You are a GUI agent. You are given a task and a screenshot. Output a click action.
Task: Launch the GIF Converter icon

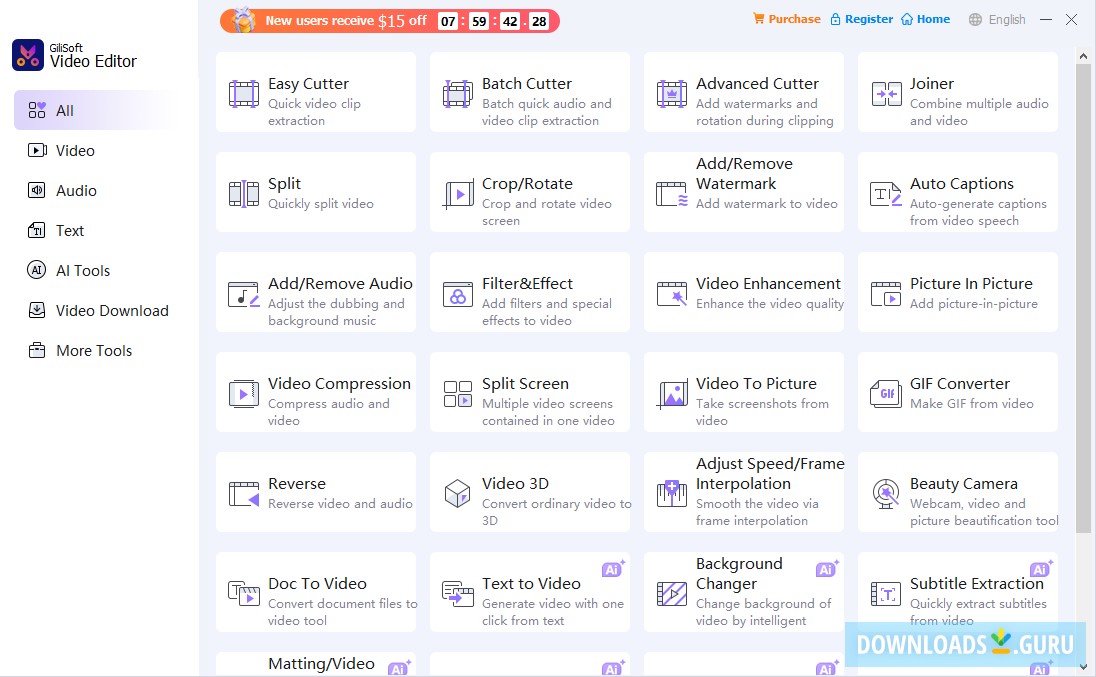886,394
